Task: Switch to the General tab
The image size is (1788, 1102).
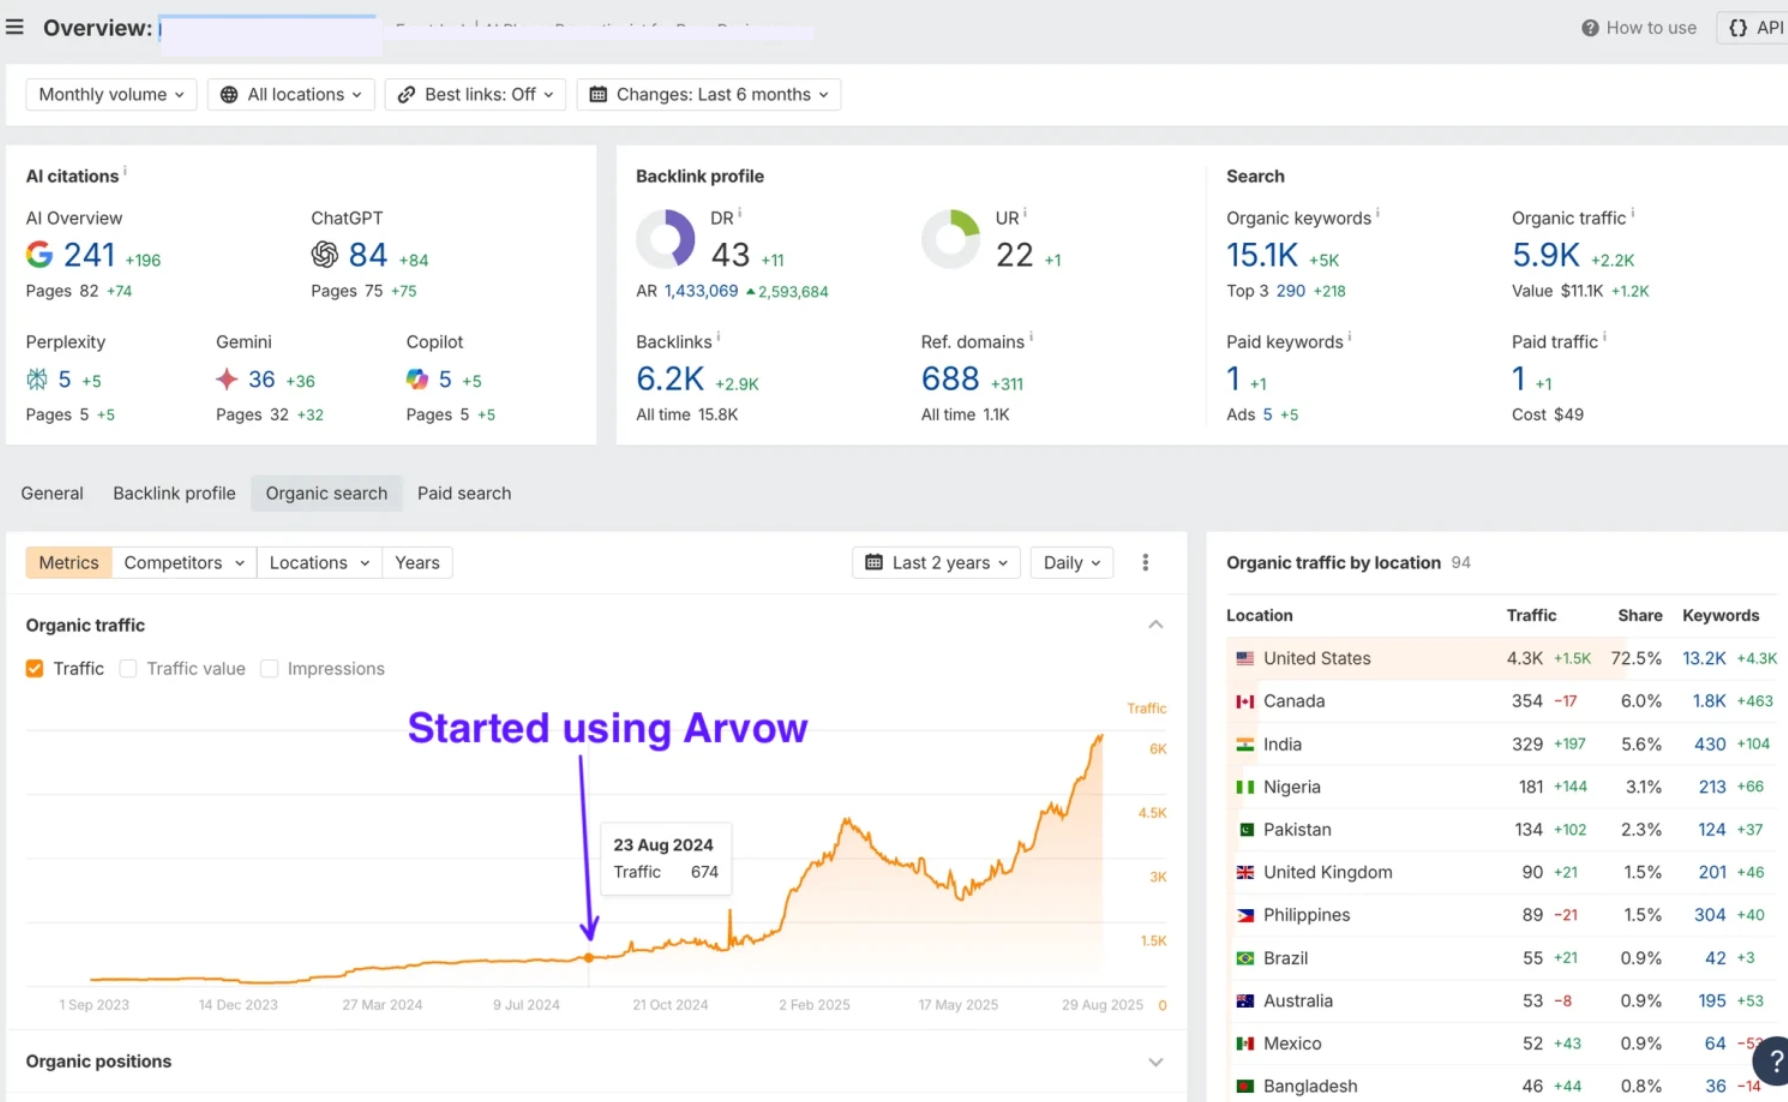Action: (52, 494)
